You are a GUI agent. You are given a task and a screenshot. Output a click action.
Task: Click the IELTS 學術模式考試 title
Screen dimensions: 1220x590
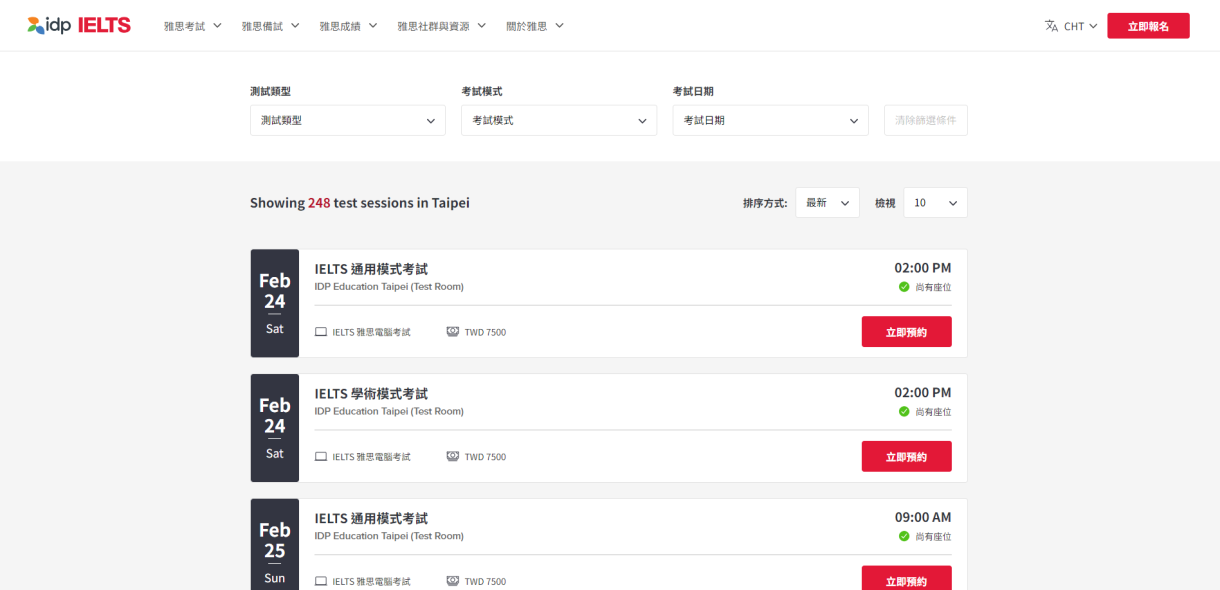tap(371, 394)
